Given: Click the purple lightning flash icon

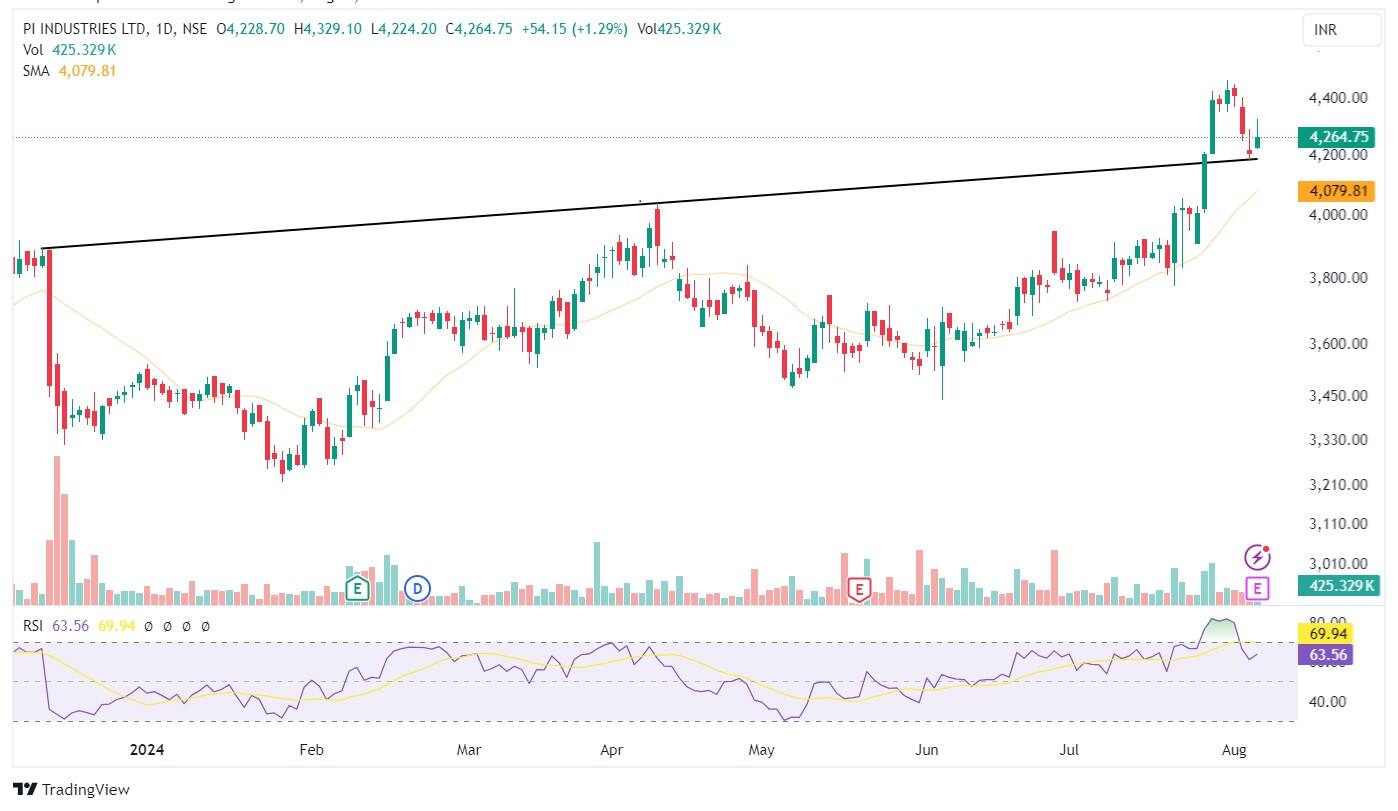Looking at the screenshot, I should [x=1258, y=556].
